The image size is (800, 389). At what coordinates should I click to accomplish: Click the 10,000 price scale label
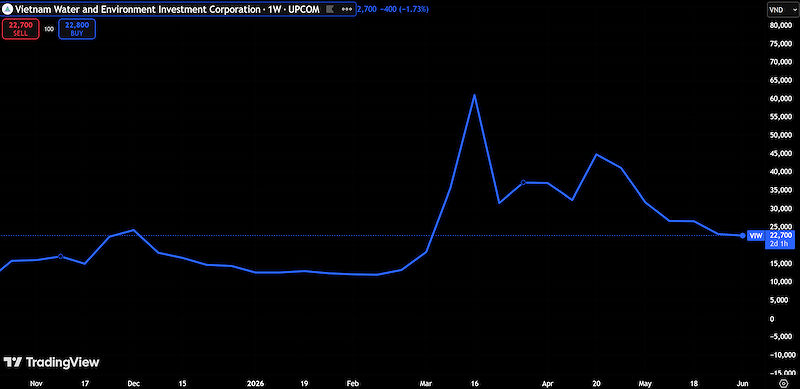(781, 281)
